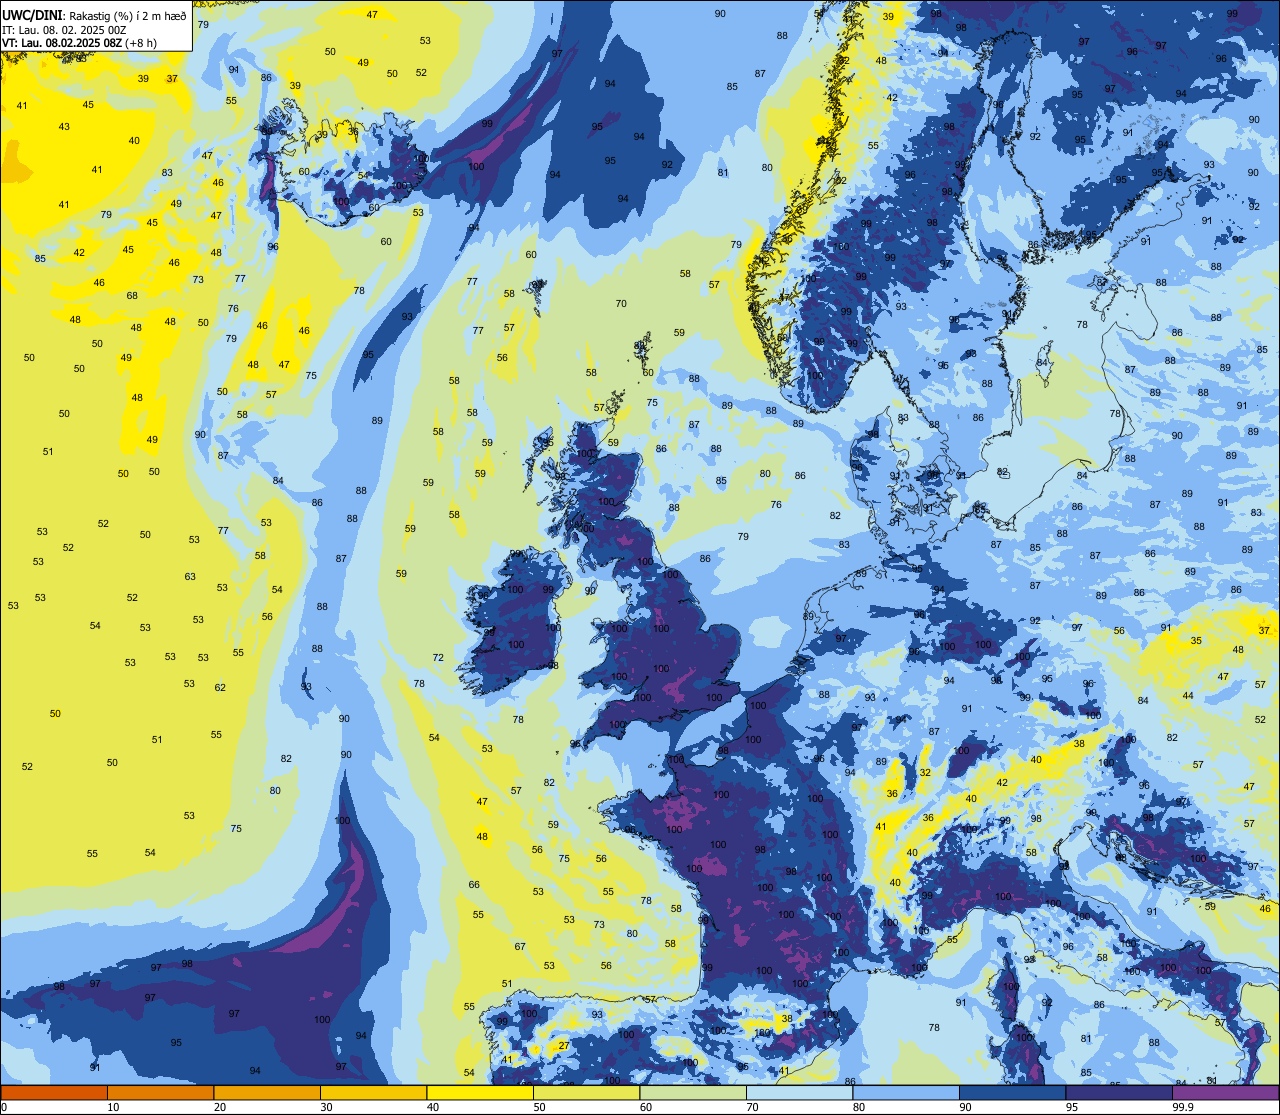Click the purple legend swatch above 99.9%
1280x1115 pixels.
pos(1225,1092)
